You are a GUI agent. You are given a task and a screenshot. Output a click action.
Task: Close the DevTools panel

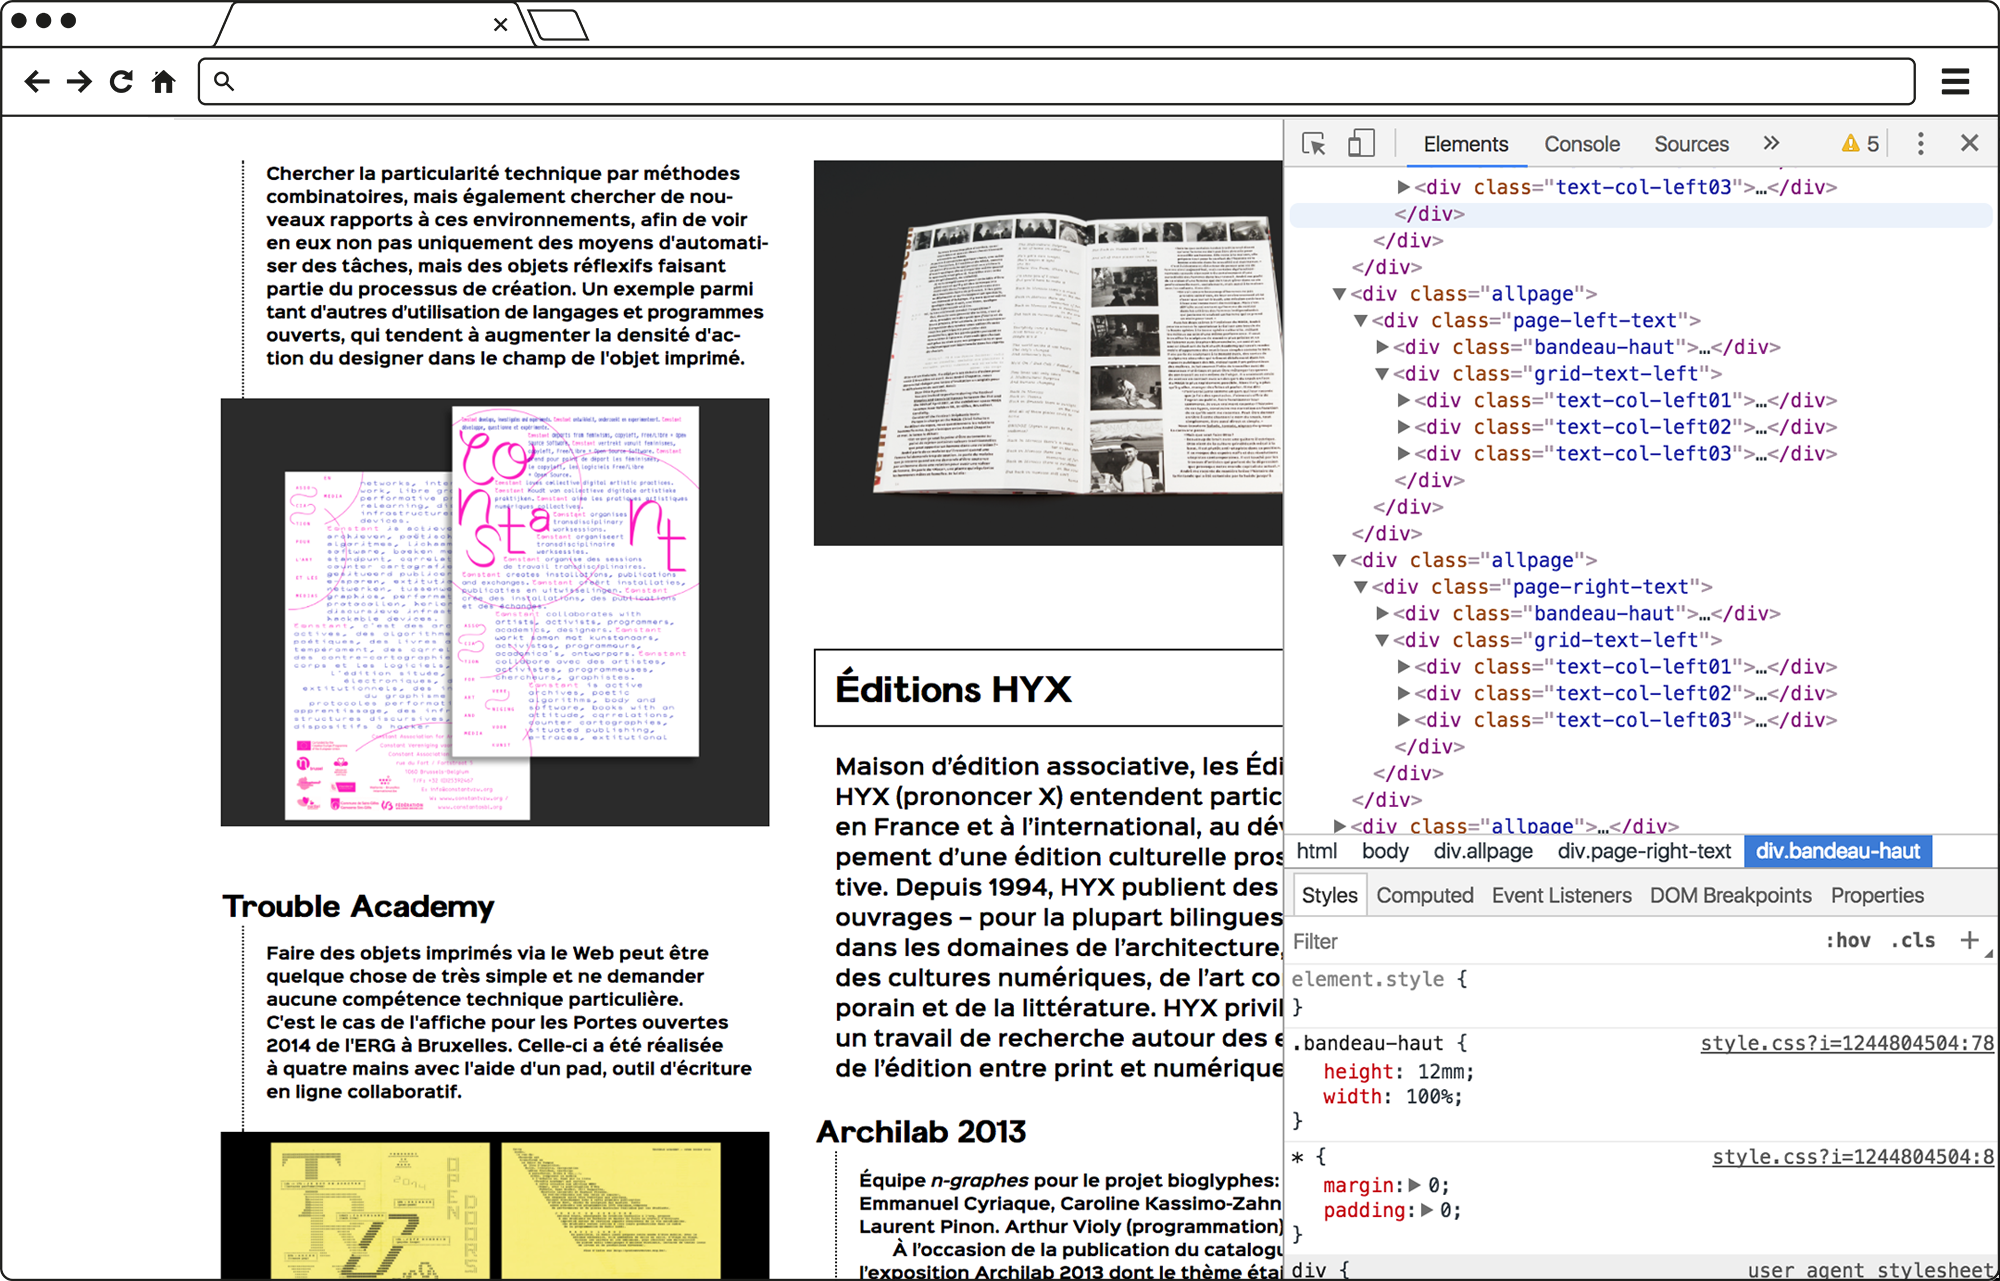click(x=1969, y=143)
